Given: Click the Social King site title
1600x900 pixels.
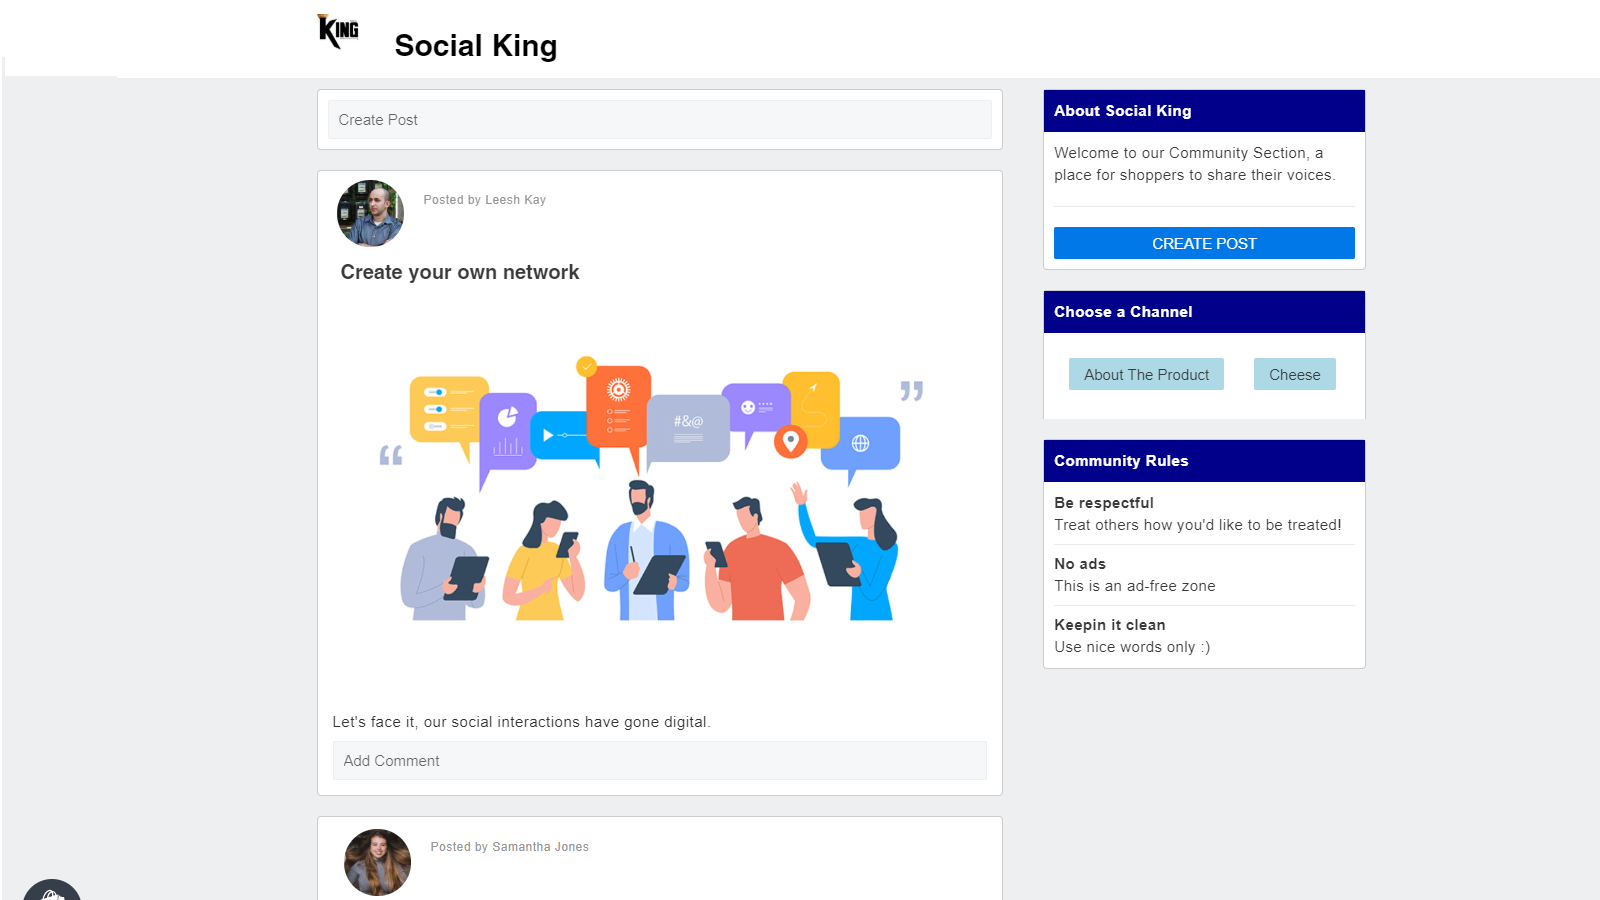Looking at the screenshot, I should pyautogui.click(x=475, y=46).
